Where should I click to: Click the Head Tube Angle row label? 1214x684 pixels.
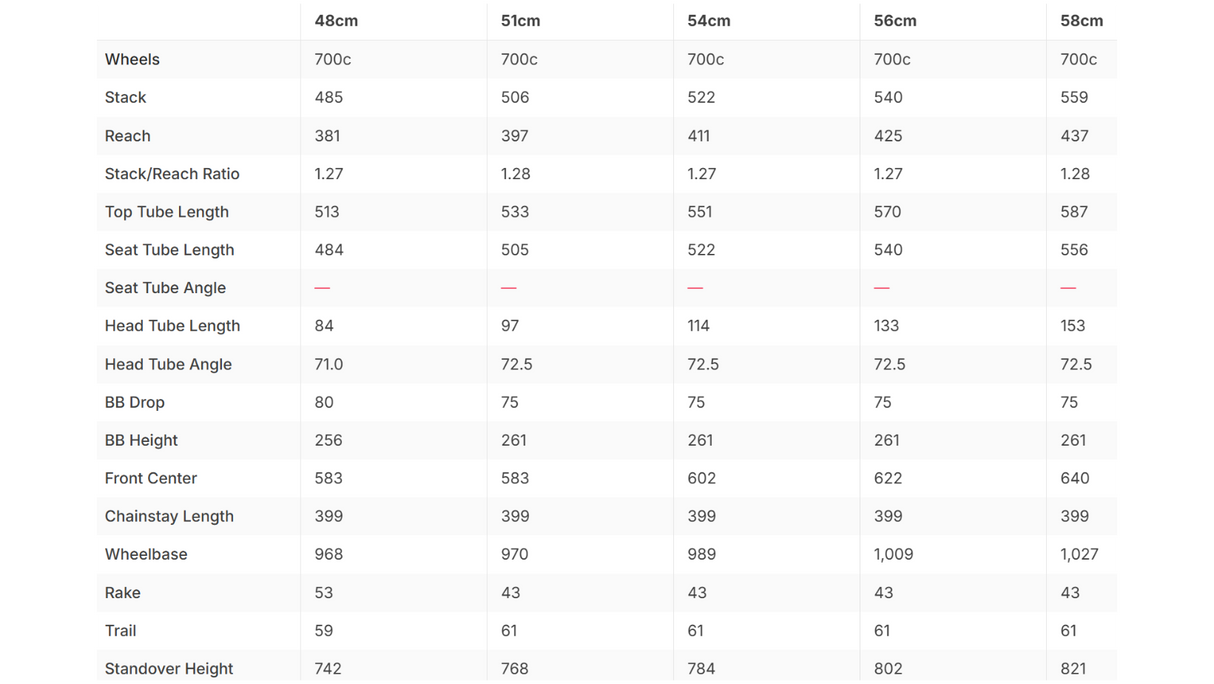168,364
